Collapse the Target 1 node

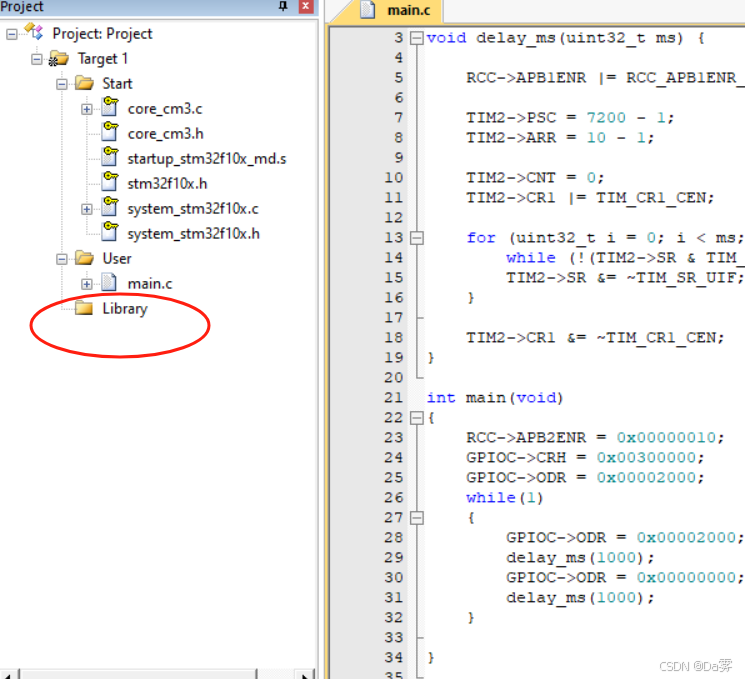37,59
